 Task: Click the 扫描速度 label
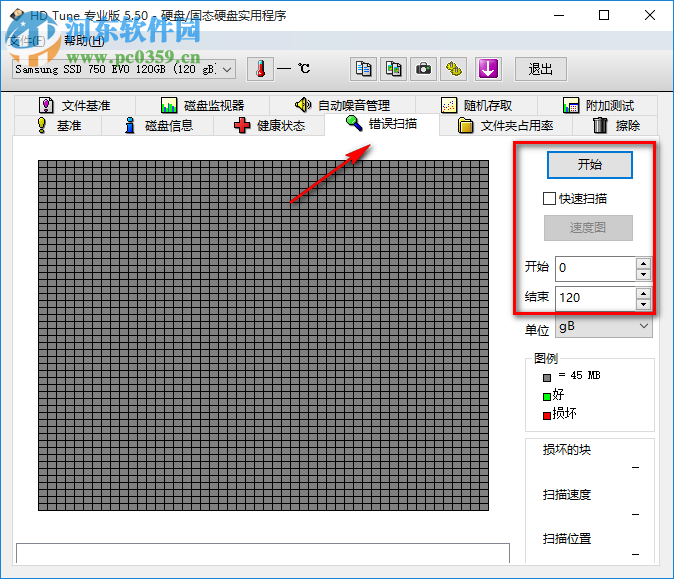(567, 495)
